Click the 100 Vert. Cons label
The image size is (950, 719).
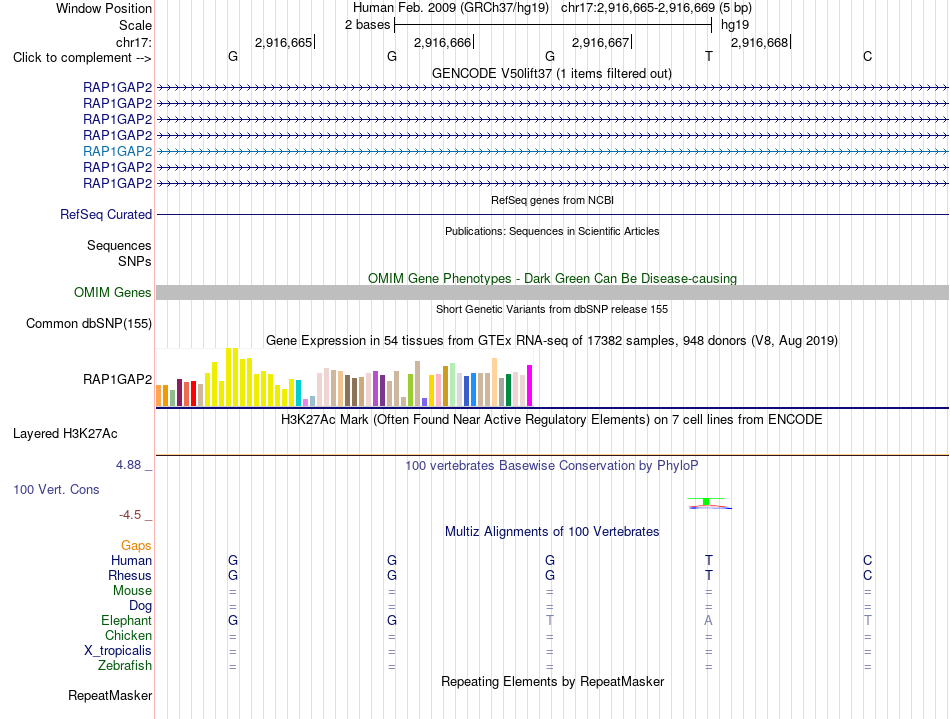pos(56,489)
